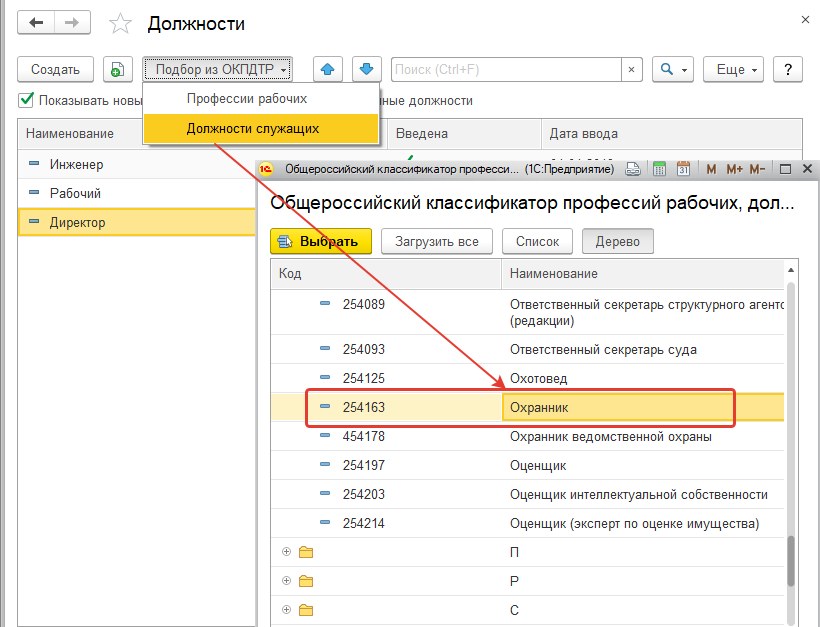Click the favorites star next to Должности
820x627 pixels.
[119, 23]
